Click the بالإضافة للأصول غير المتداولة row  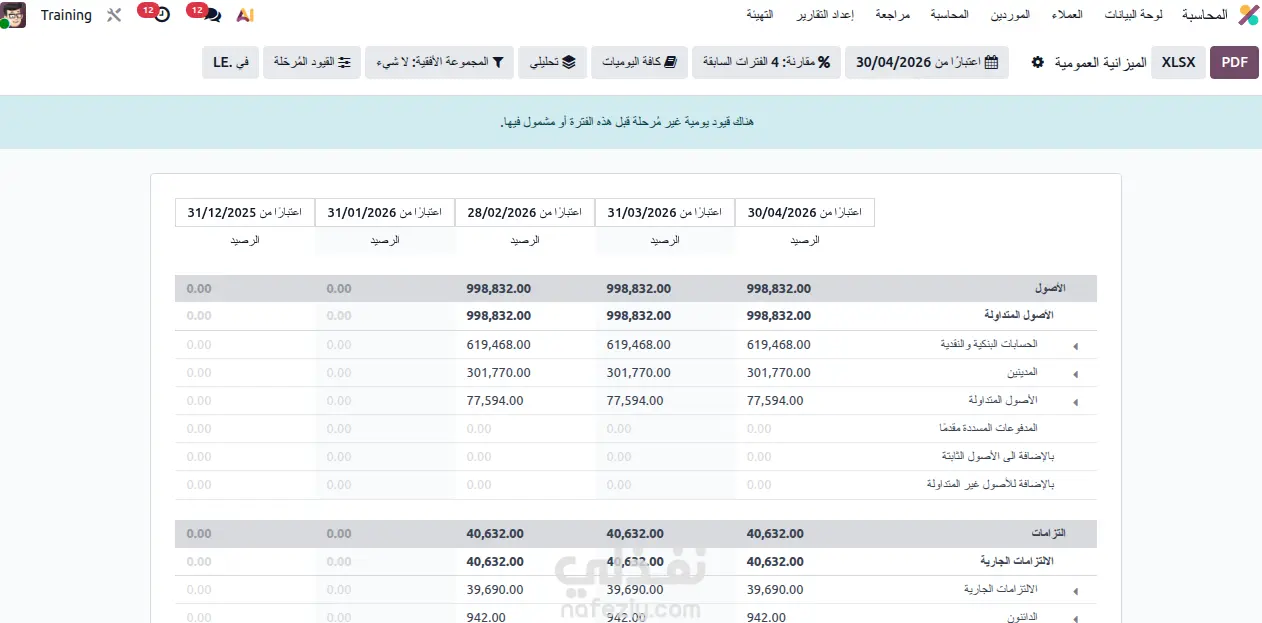[x=636, y=484]
